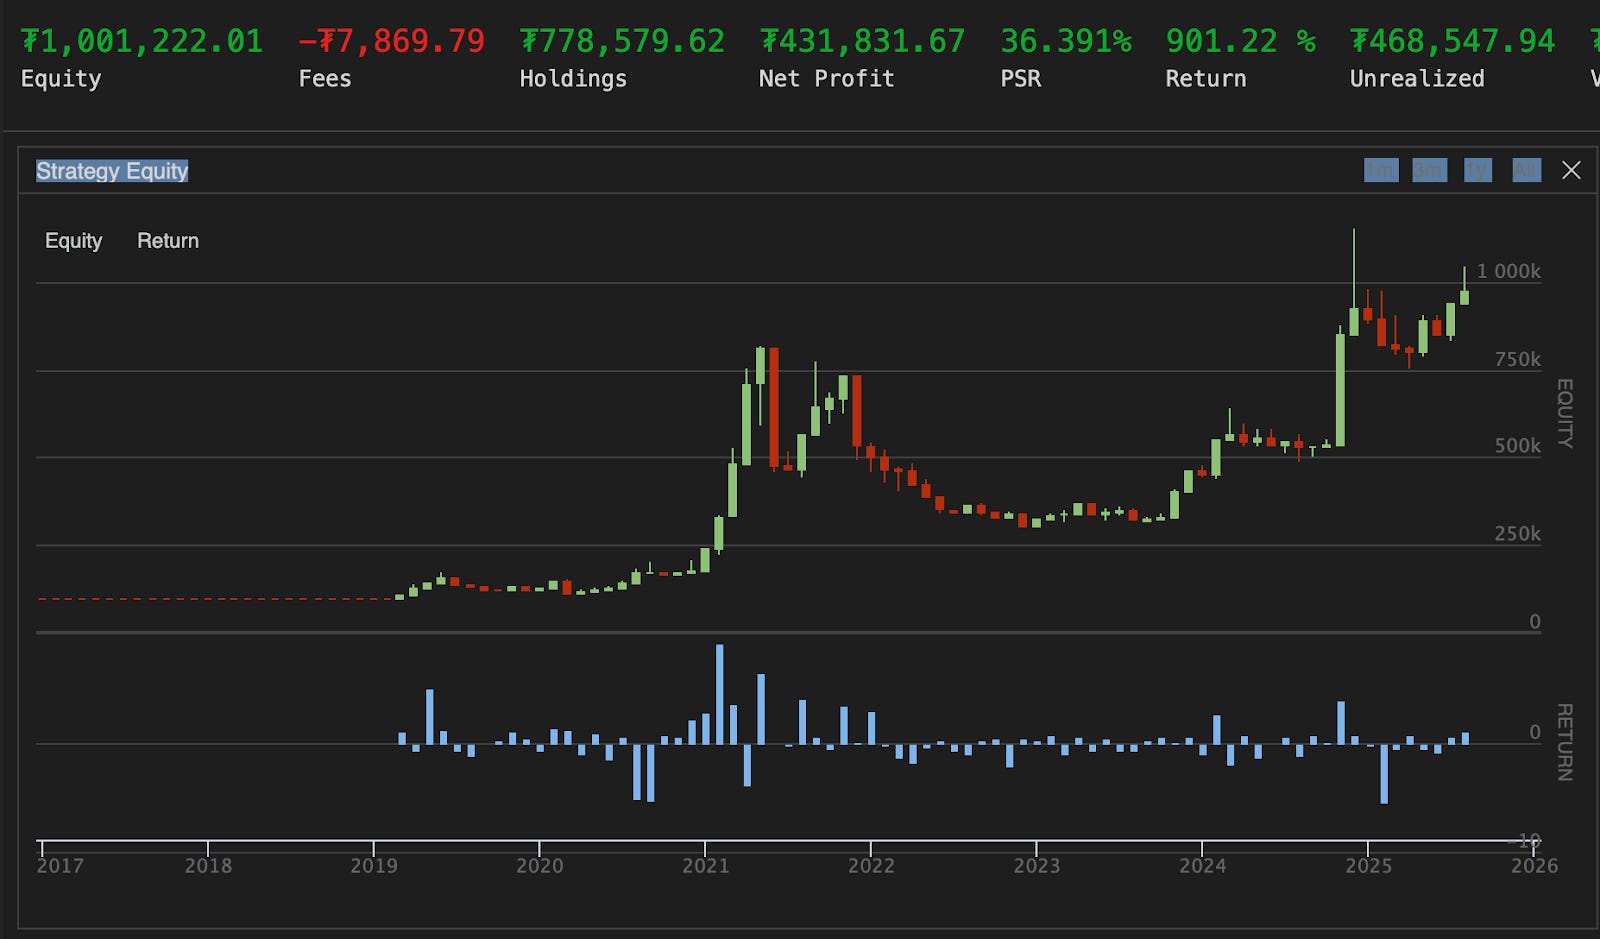Click the 2019 tick on the time axis

[374, 866]
